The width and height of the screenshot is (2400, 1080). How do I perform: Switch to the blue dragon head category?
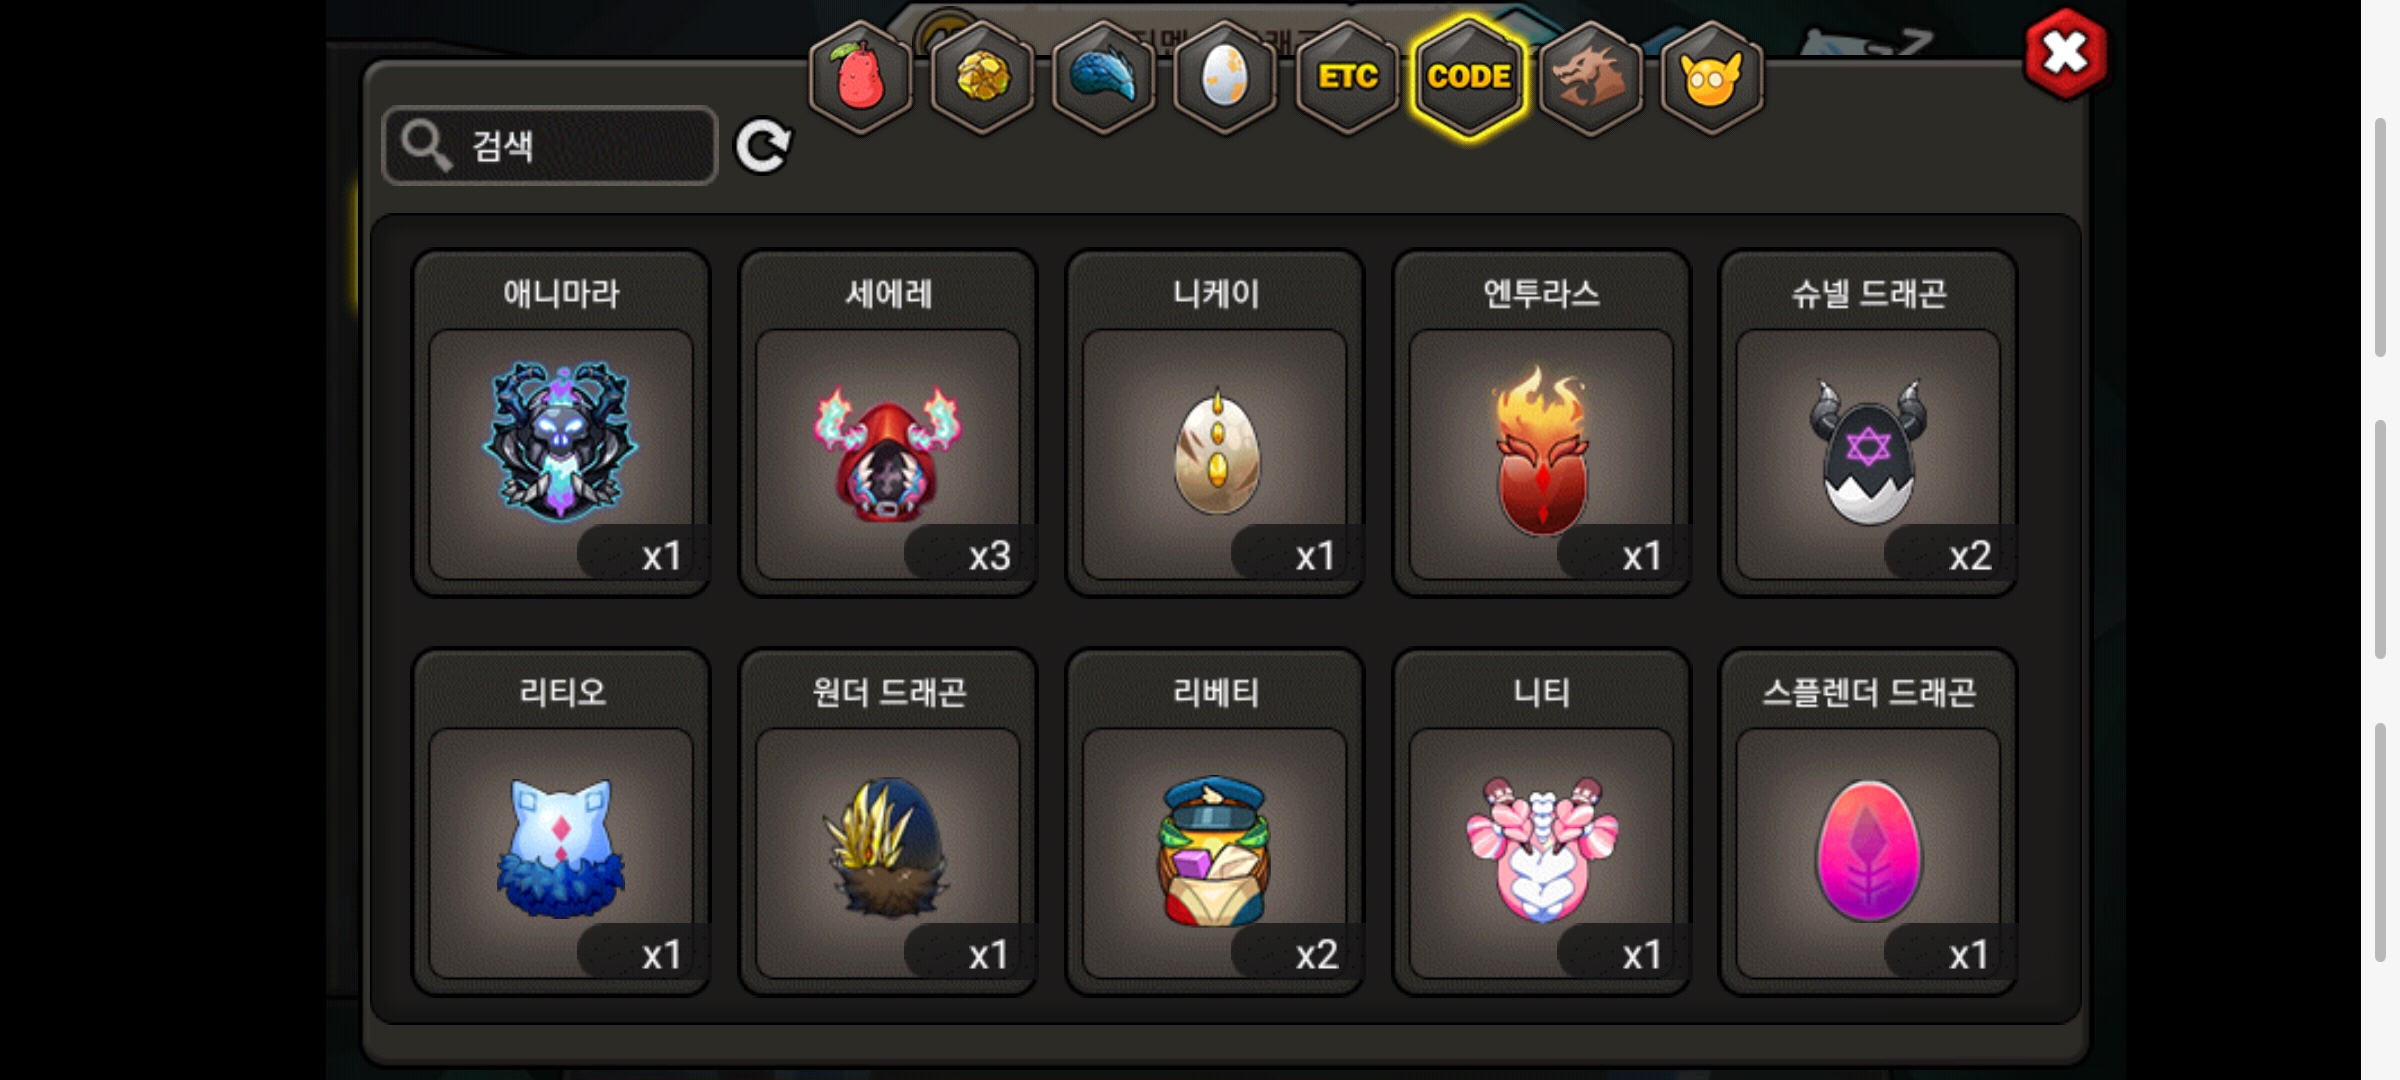pyautogui.click(x=1104, y=78)
